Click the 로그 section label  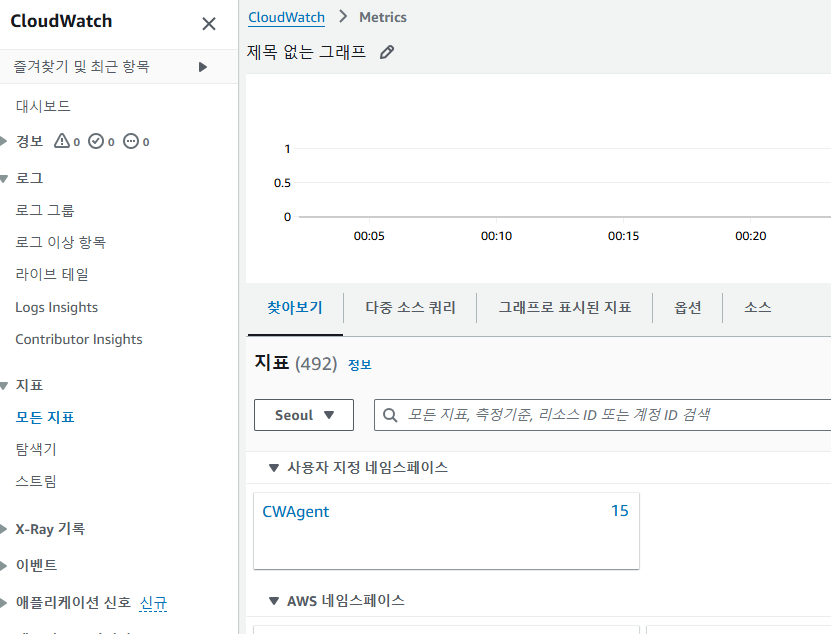29,178
